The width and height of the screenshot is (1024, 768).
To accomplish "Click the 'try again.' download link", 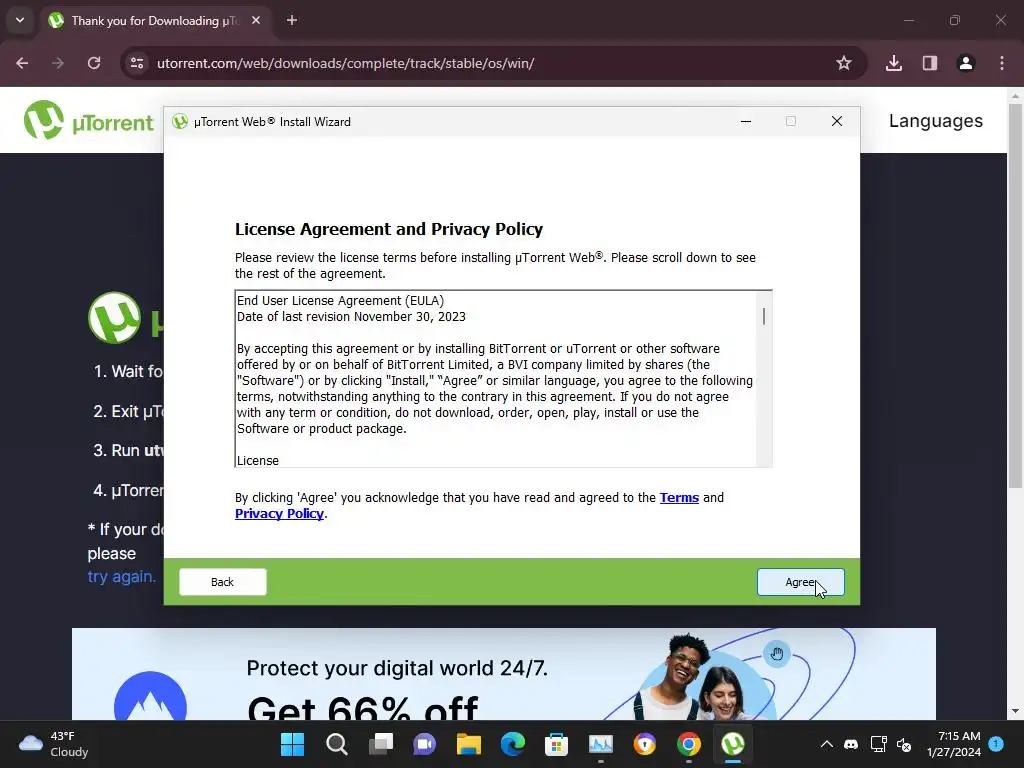I will (121, 577).
